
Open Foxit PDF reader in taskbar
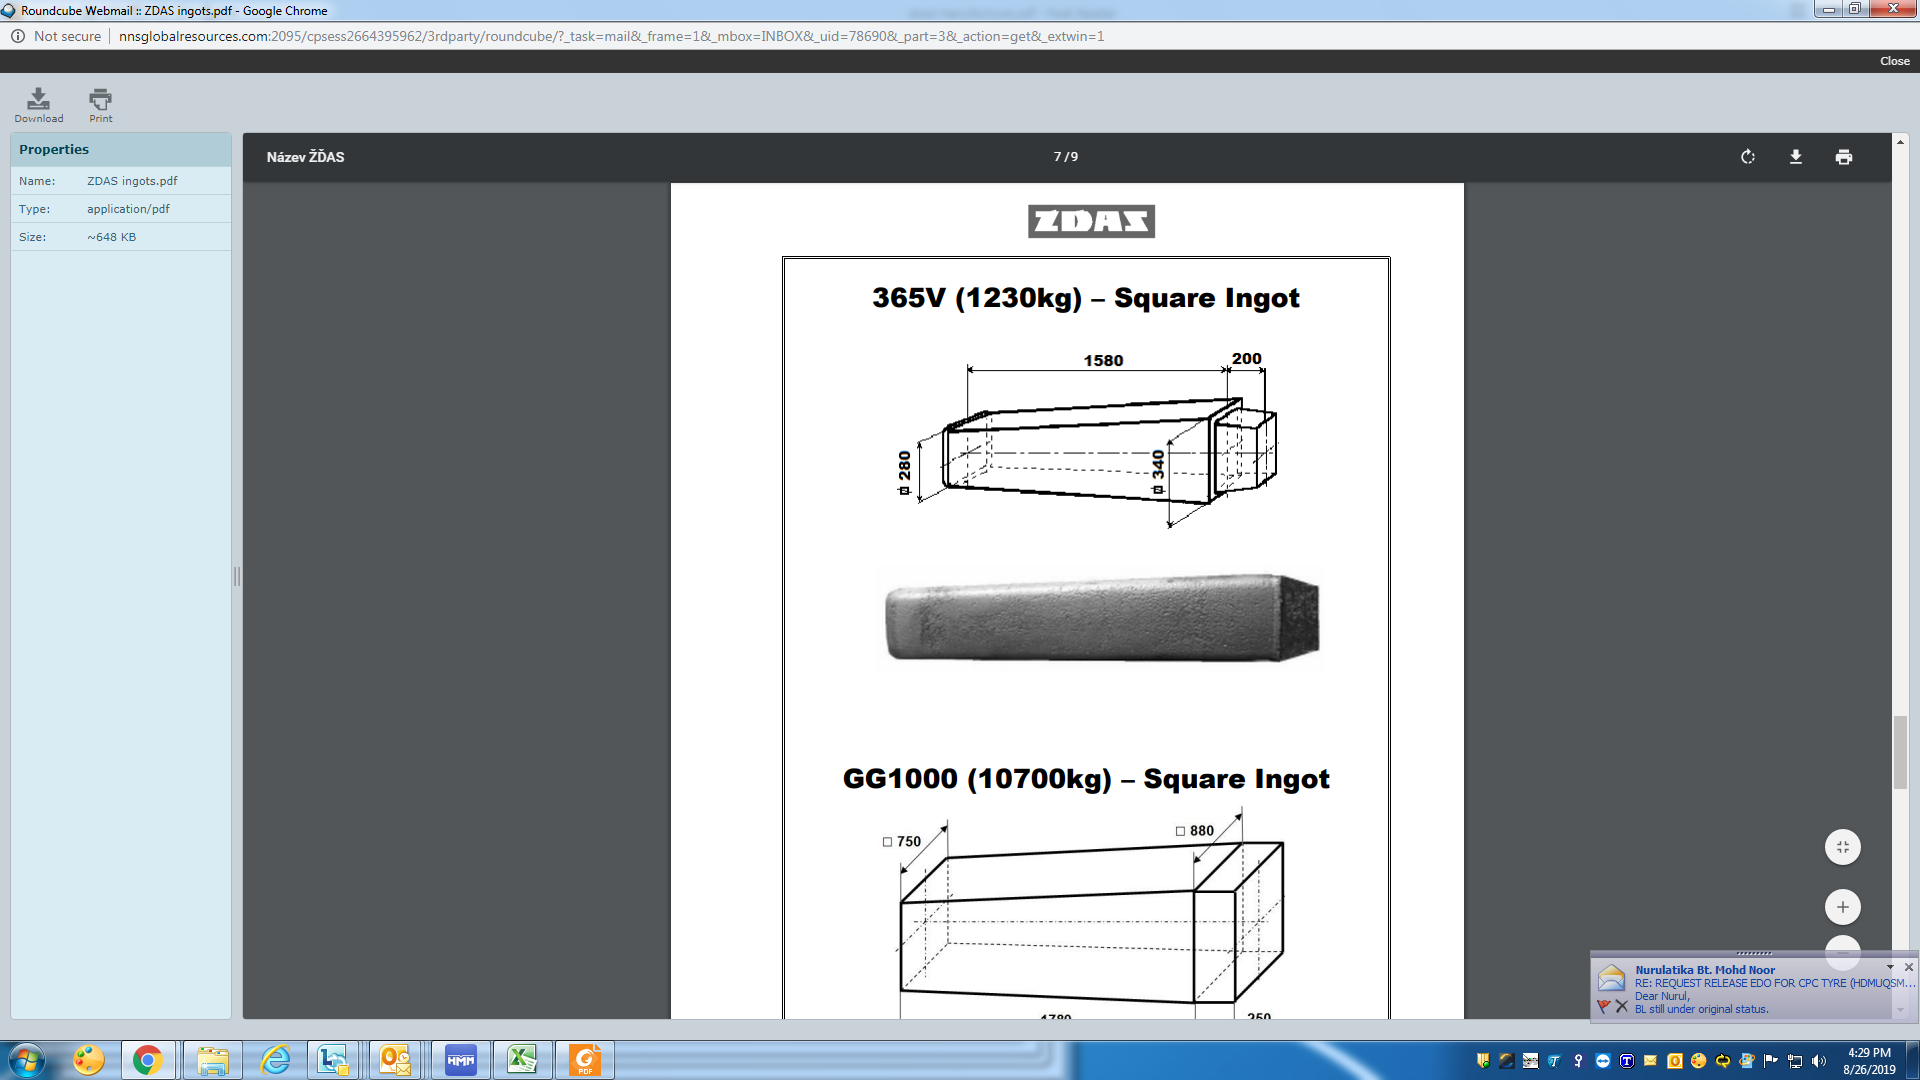click(x=585, y=1060)
